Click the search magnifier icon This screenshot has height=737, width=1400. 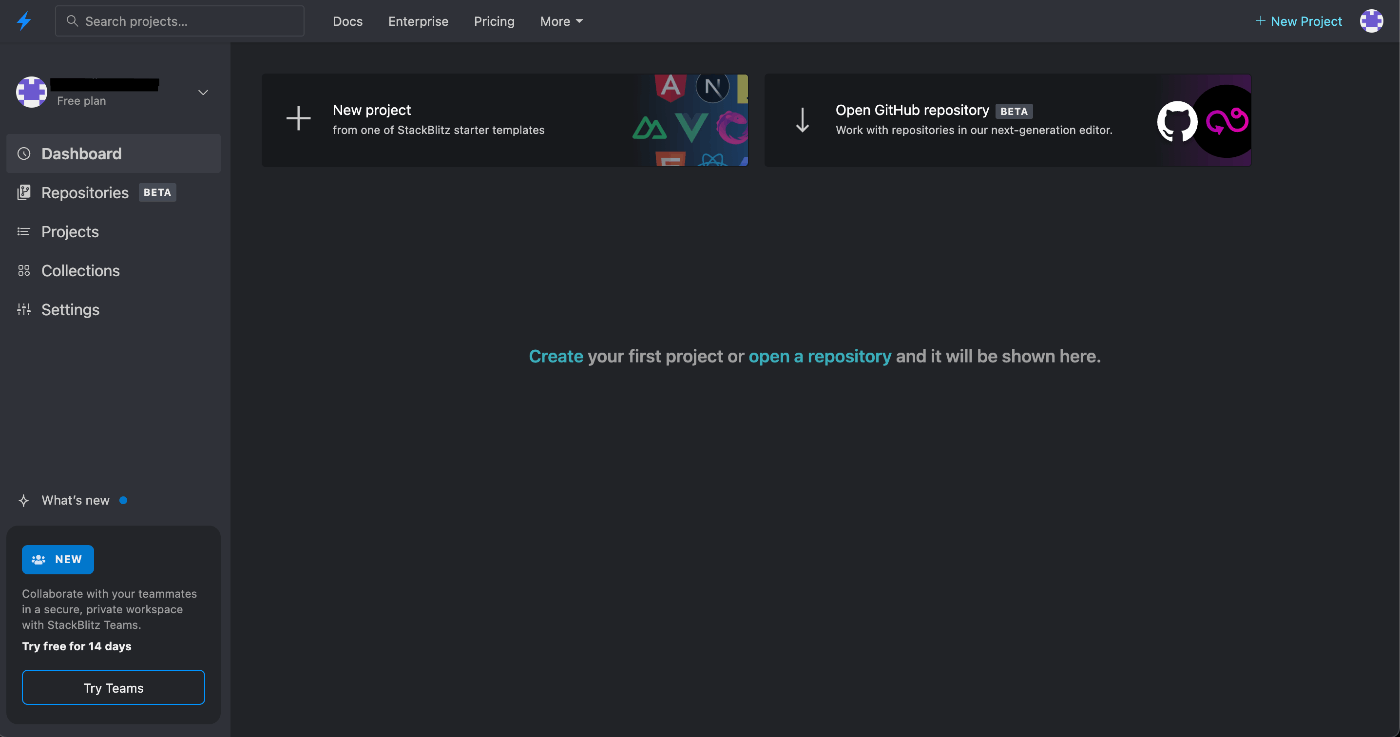coord(72,21)
